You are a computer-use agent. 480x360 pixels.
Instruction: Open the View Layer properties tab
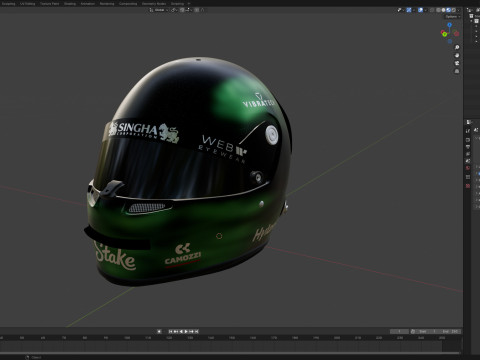468,154
